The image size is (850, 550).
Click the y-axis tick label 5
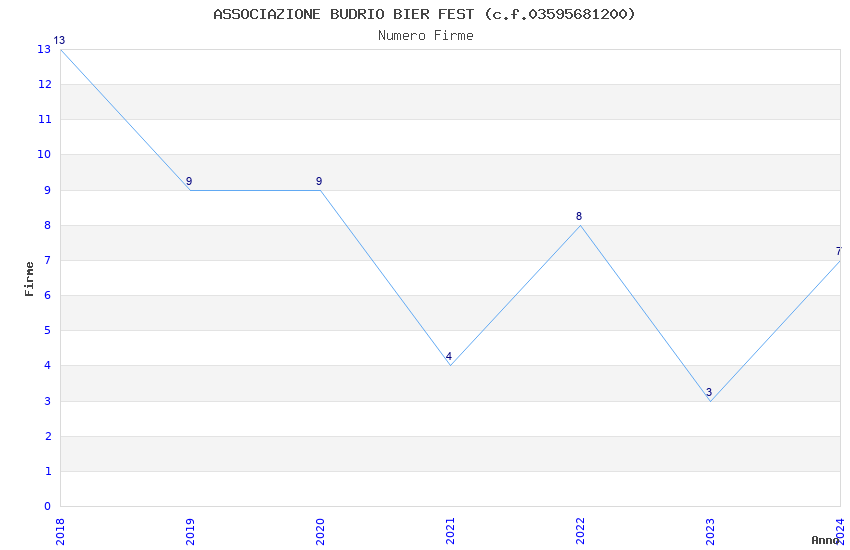(x=48, y=331)
